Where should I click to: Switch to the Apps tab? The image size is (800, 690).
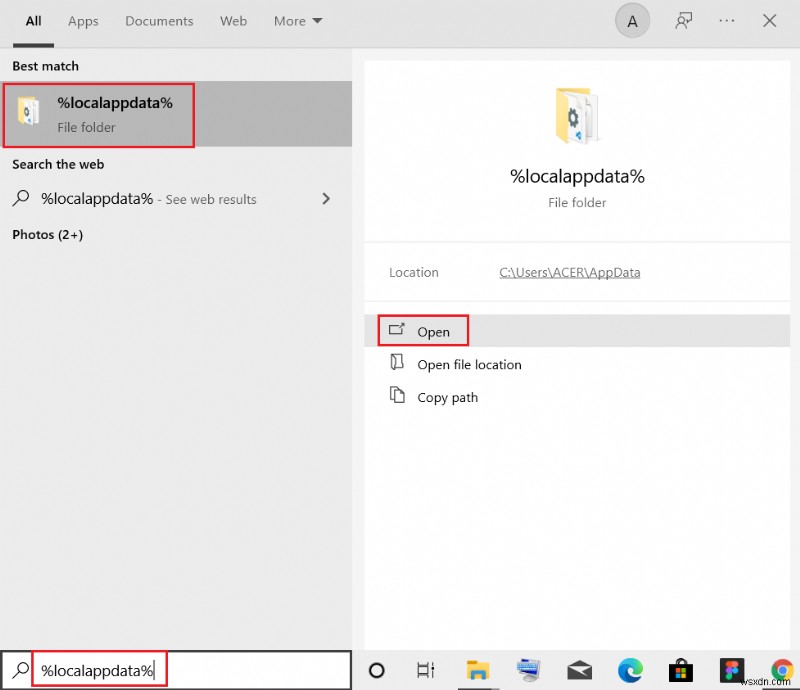point(83,21)
